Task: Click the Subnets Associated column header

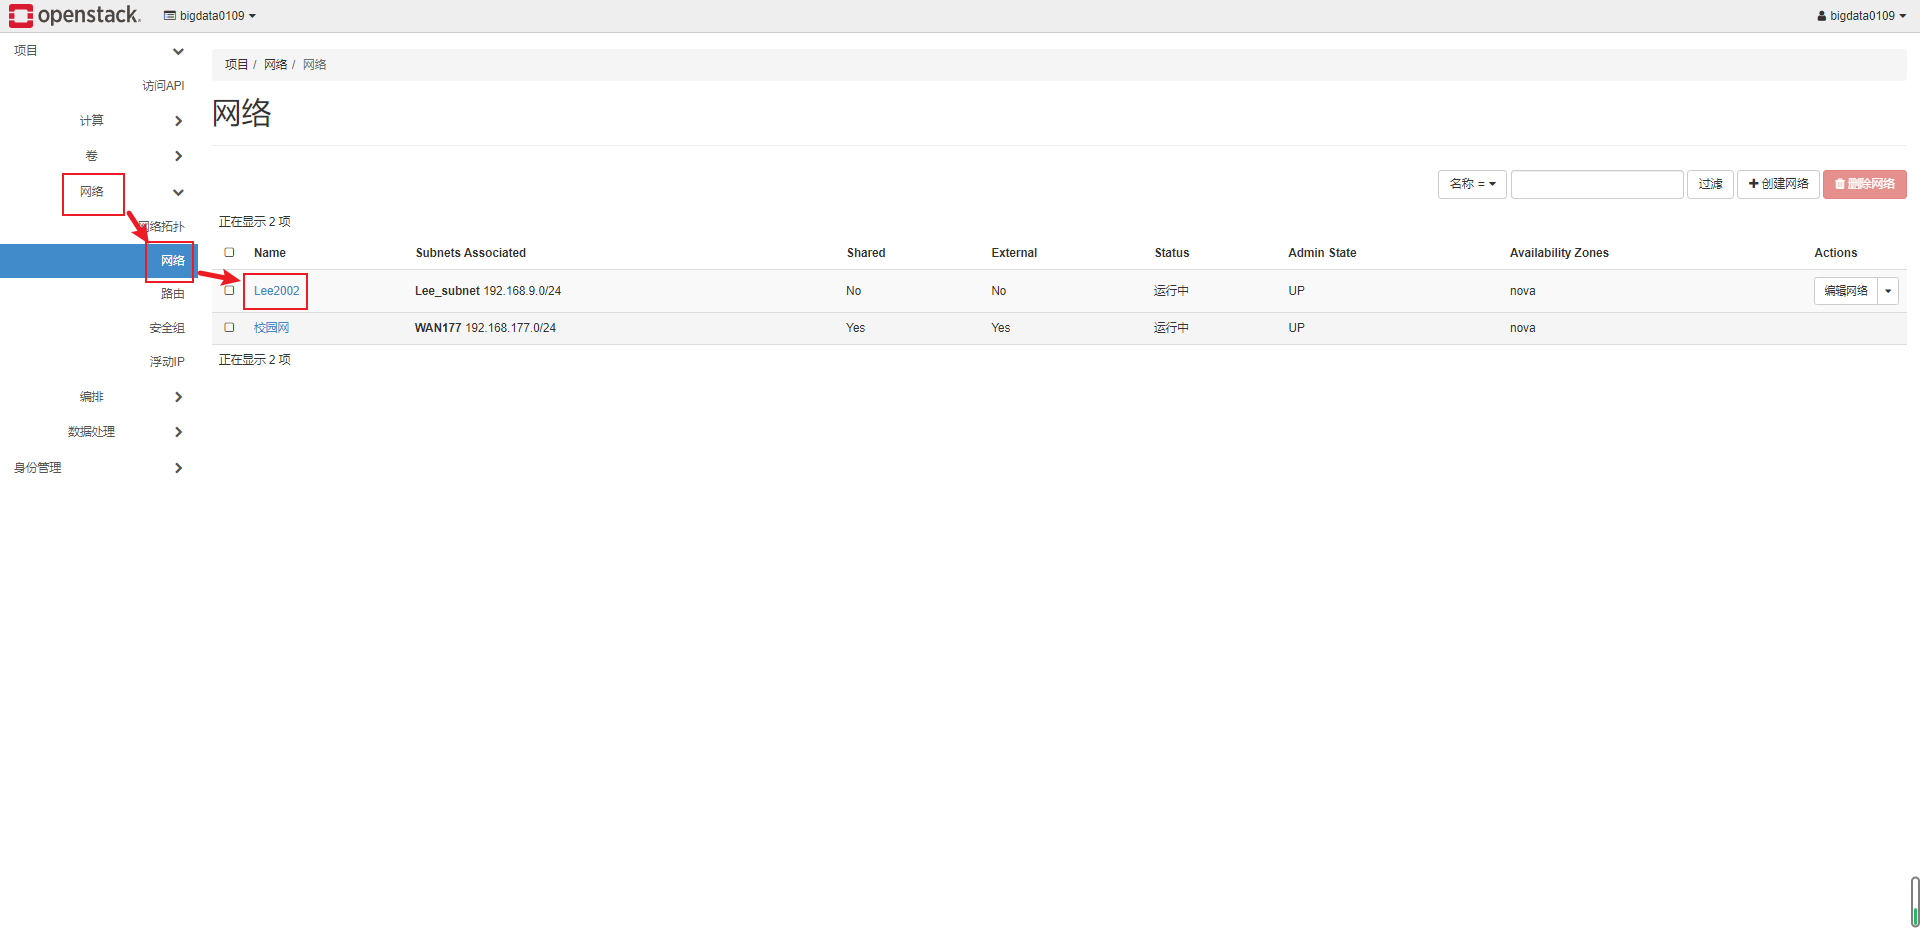Action: coord(470,253)
